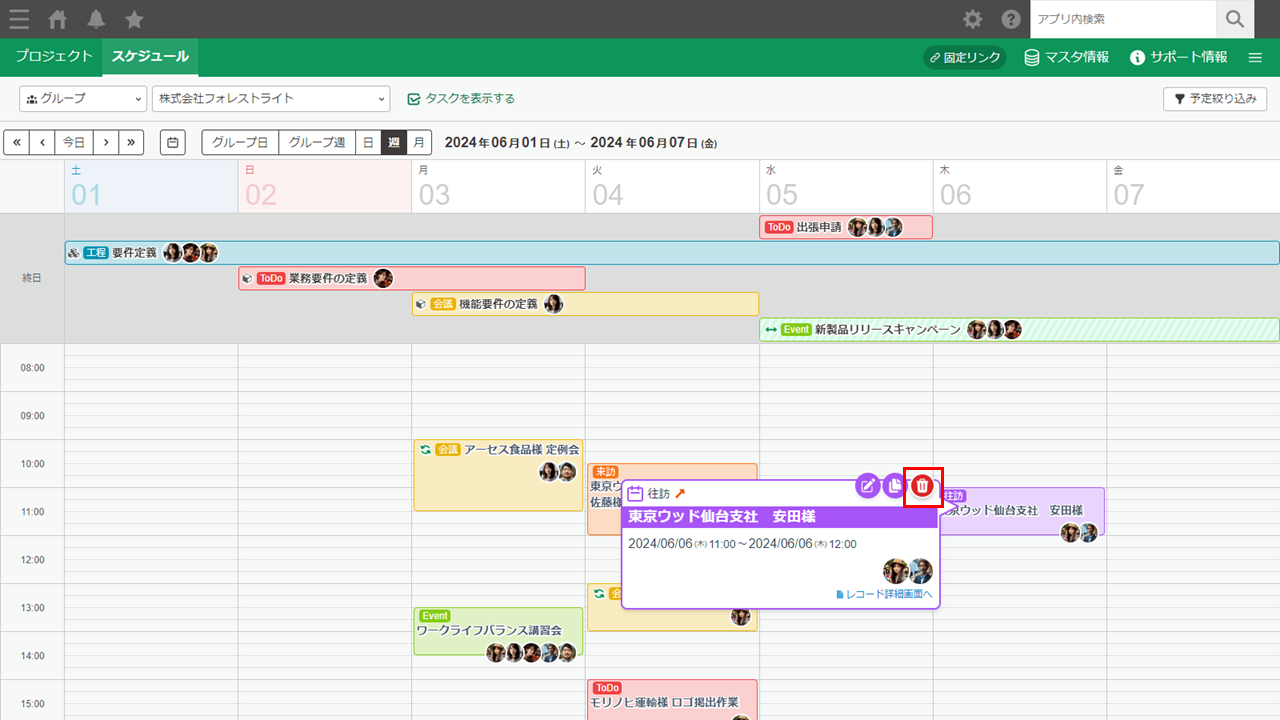Jump forward with double-right arrow button

click(x=132, y=142)
